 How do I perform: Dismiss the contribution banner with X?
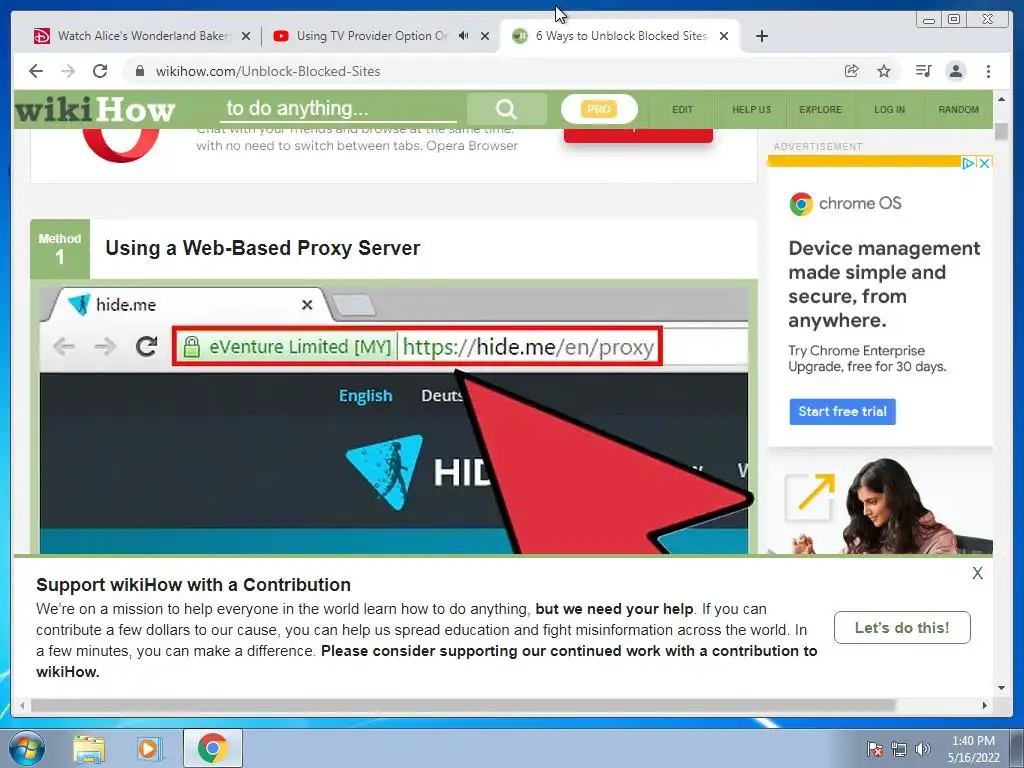pyautogui.click(x=977, y=573)
